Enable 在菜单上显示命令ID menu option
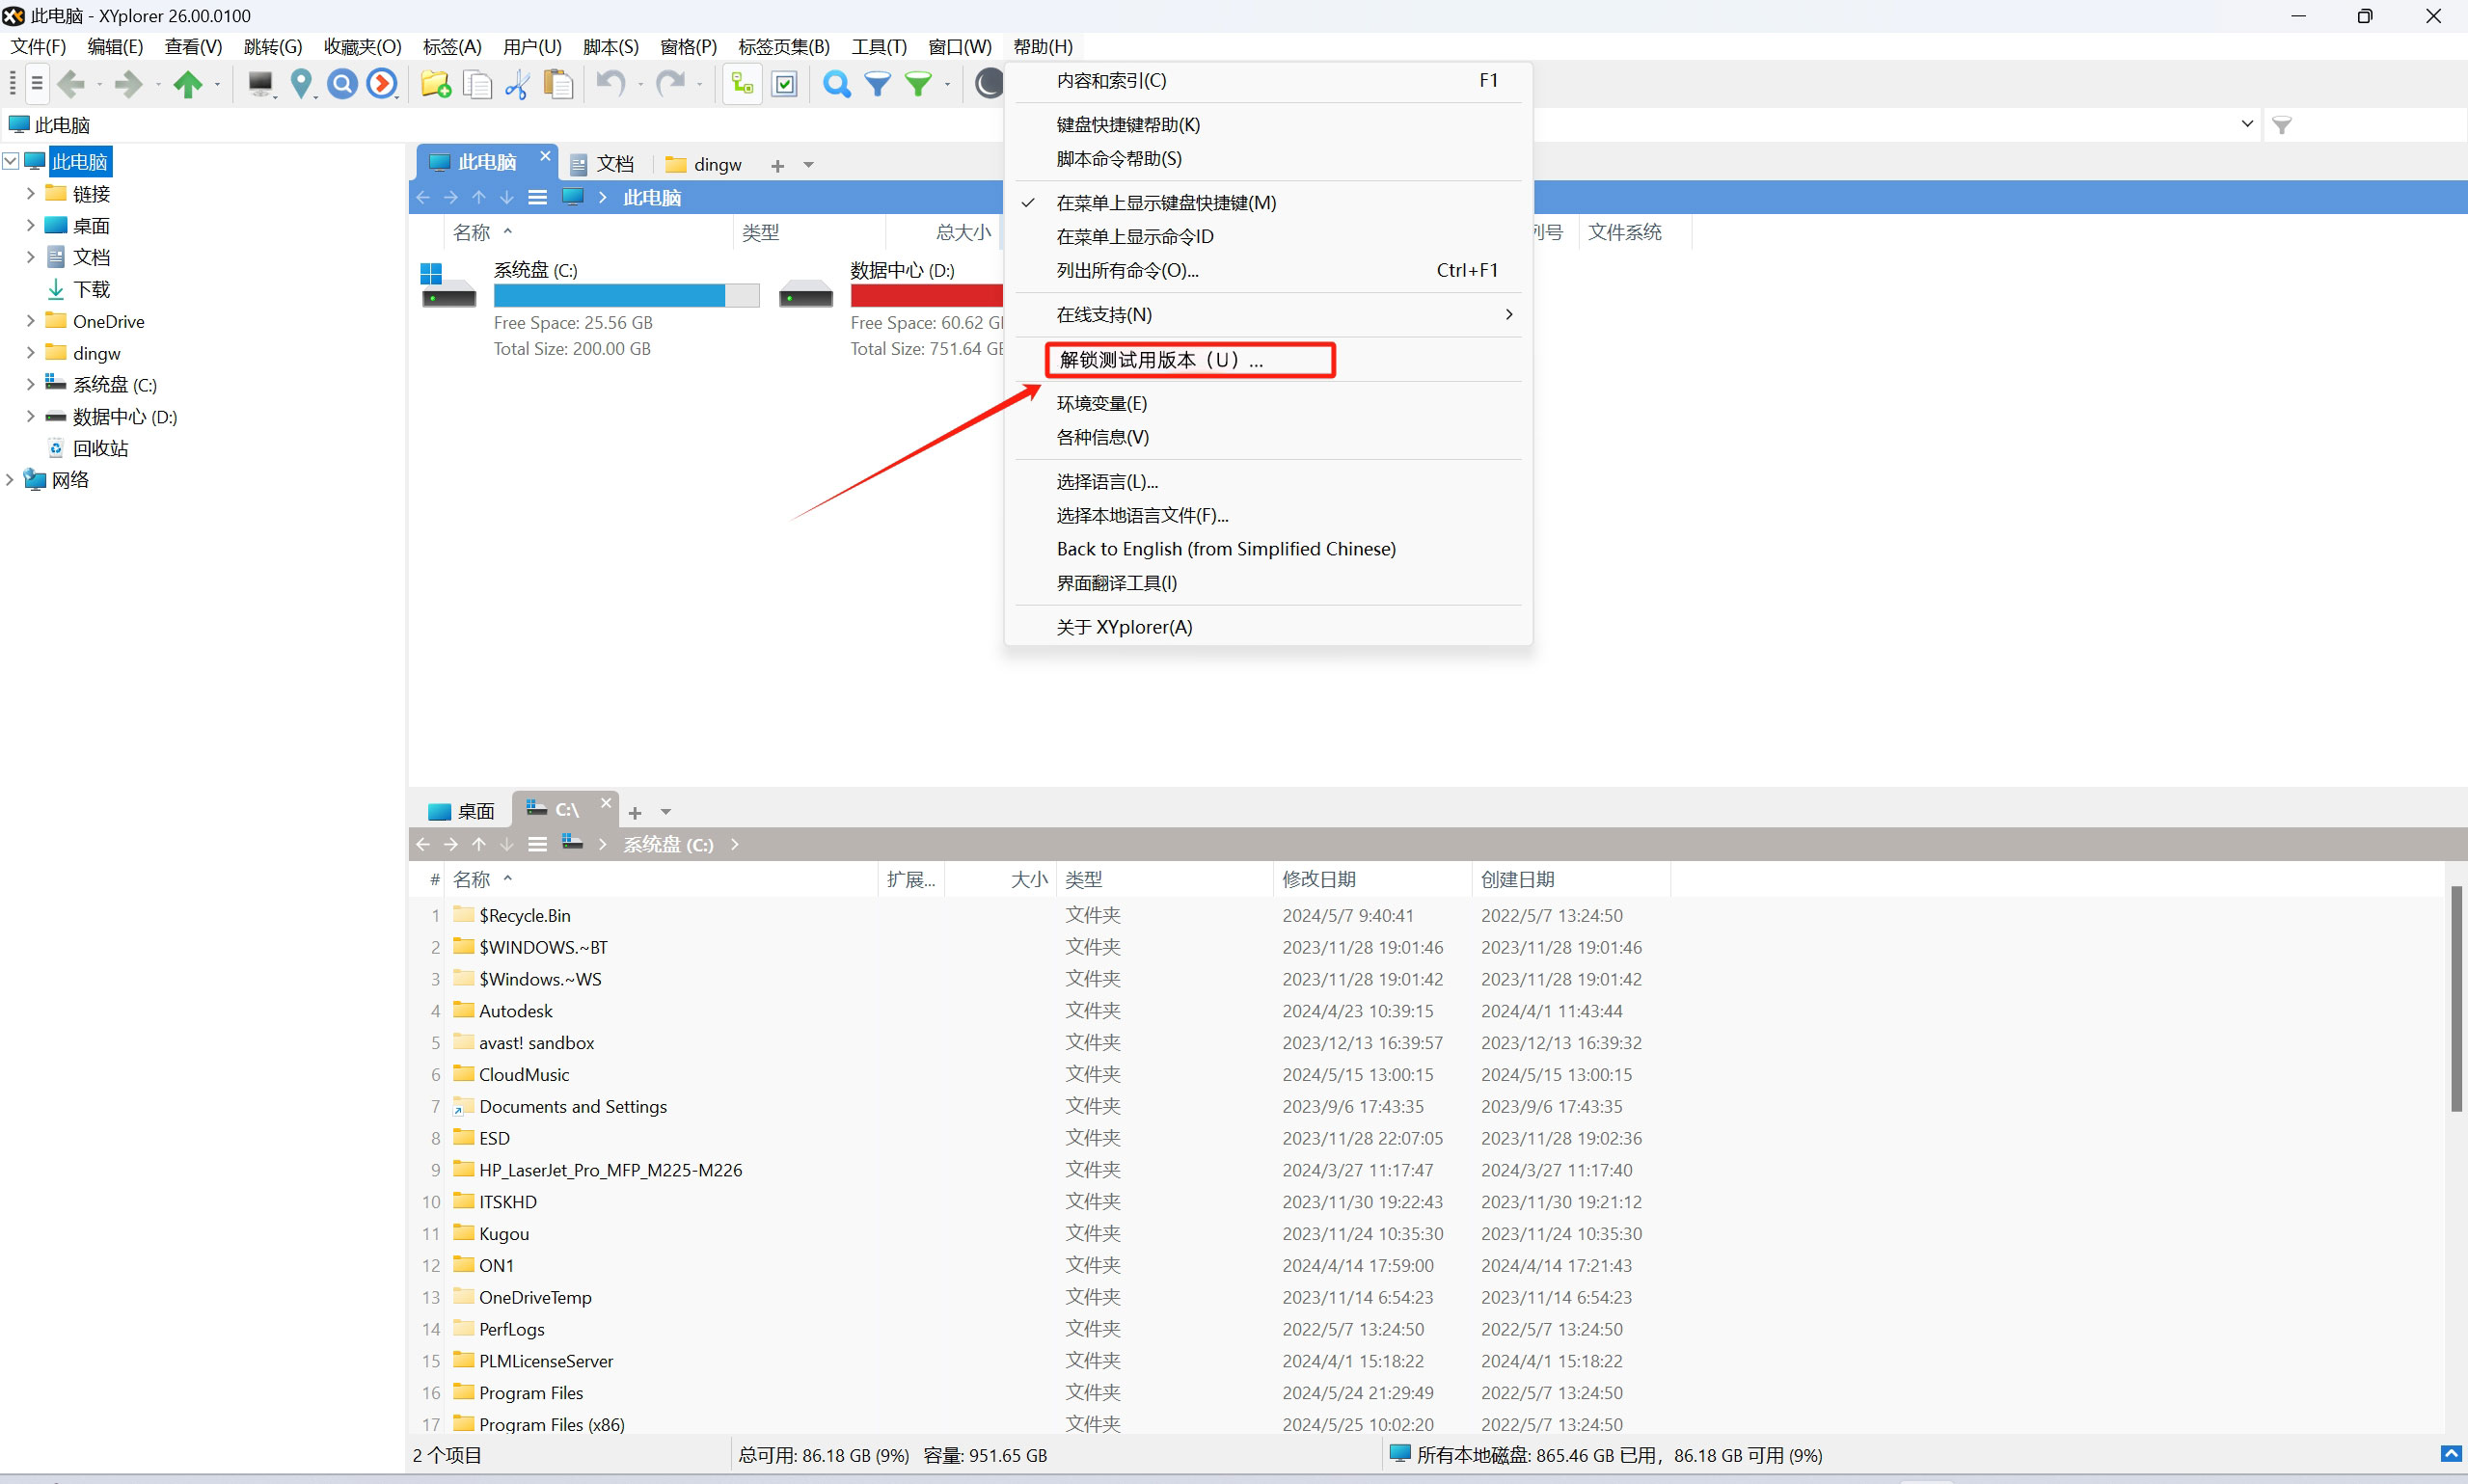The height and width of the screenshot is (1484, 2468). tap(1134, 237)
